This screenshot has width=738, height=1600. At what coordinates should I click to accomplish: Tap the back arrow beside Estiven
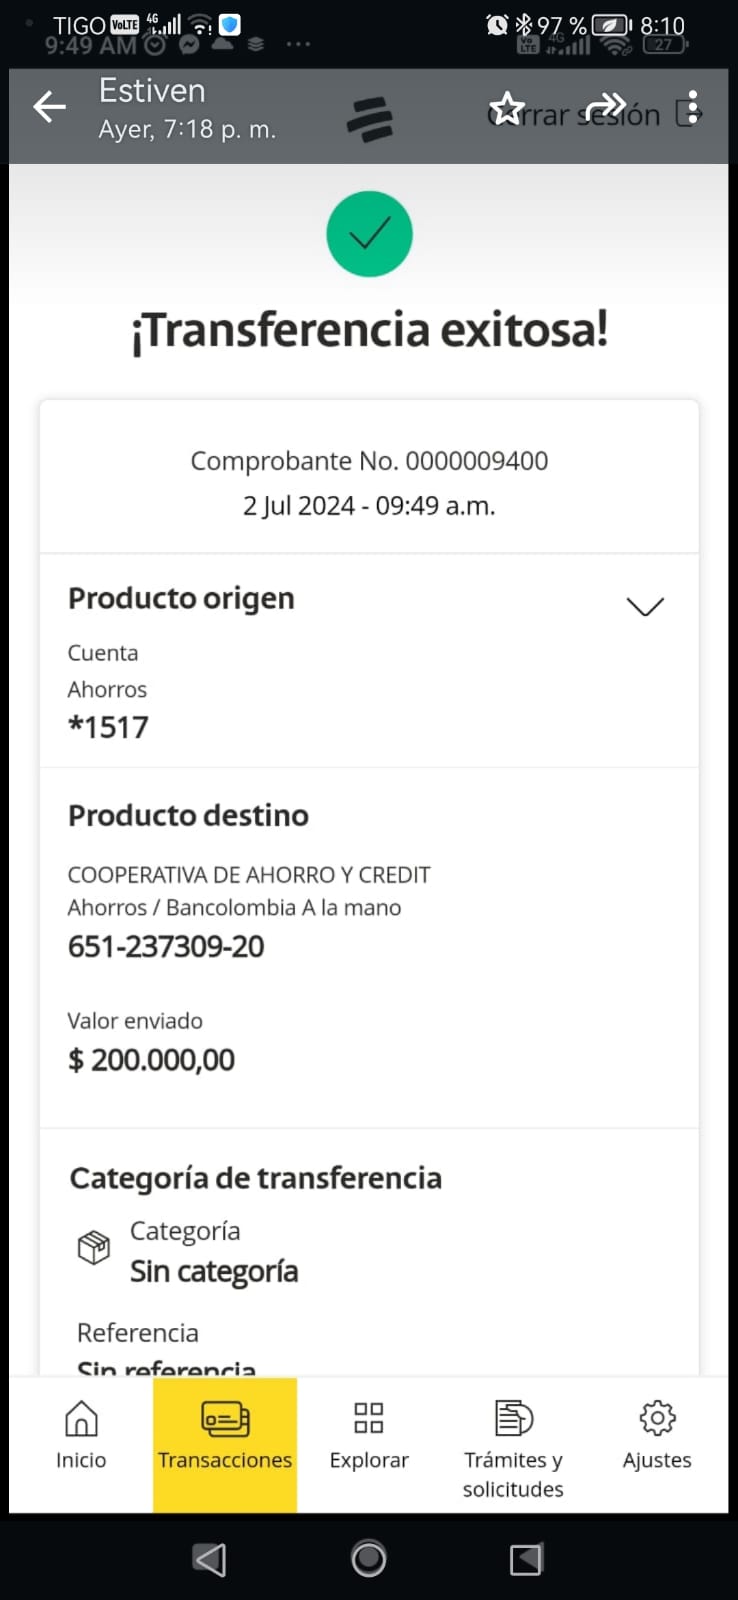click(49, 107)
